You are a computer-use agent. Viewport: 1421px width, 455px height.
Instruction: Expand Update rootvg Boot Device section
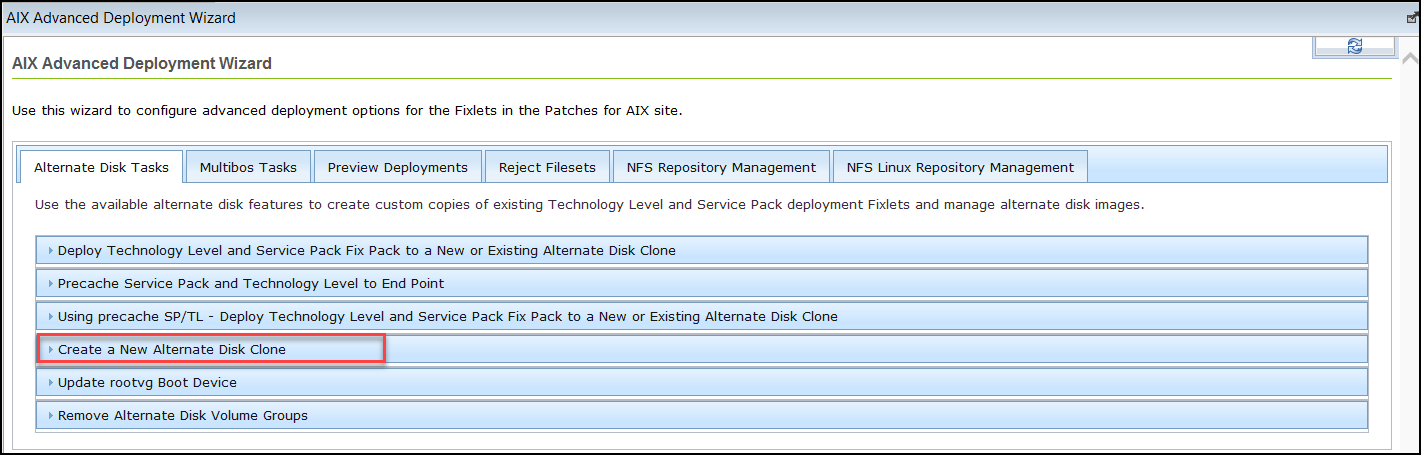702,382
